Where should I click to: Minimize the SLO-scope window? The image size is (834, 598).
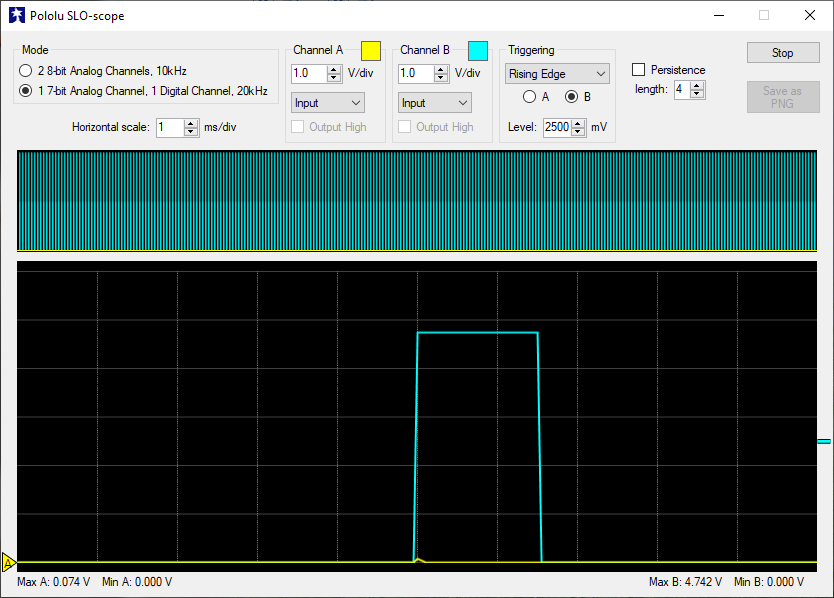click(719, 15)
